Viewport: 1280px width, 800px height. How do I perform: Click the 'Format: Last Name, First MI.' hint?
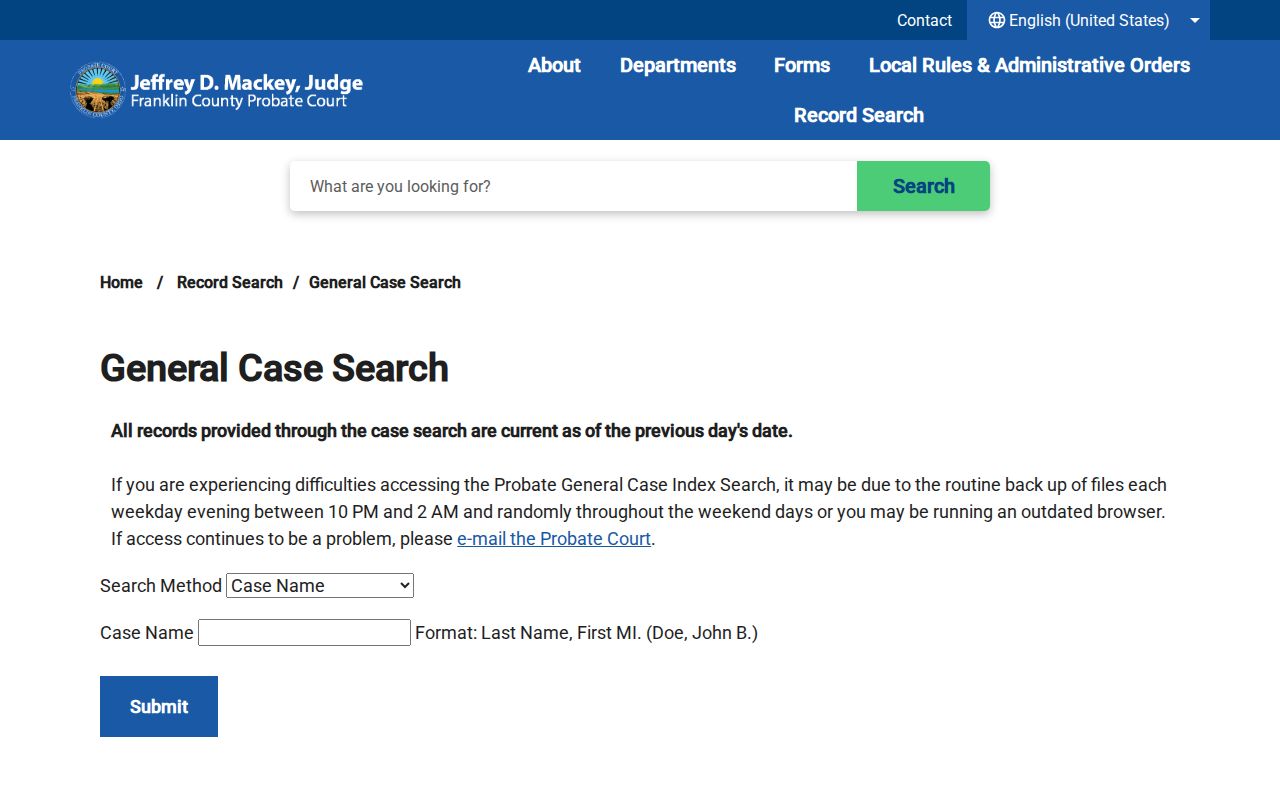pyautogui.click(x=586, y=633)
